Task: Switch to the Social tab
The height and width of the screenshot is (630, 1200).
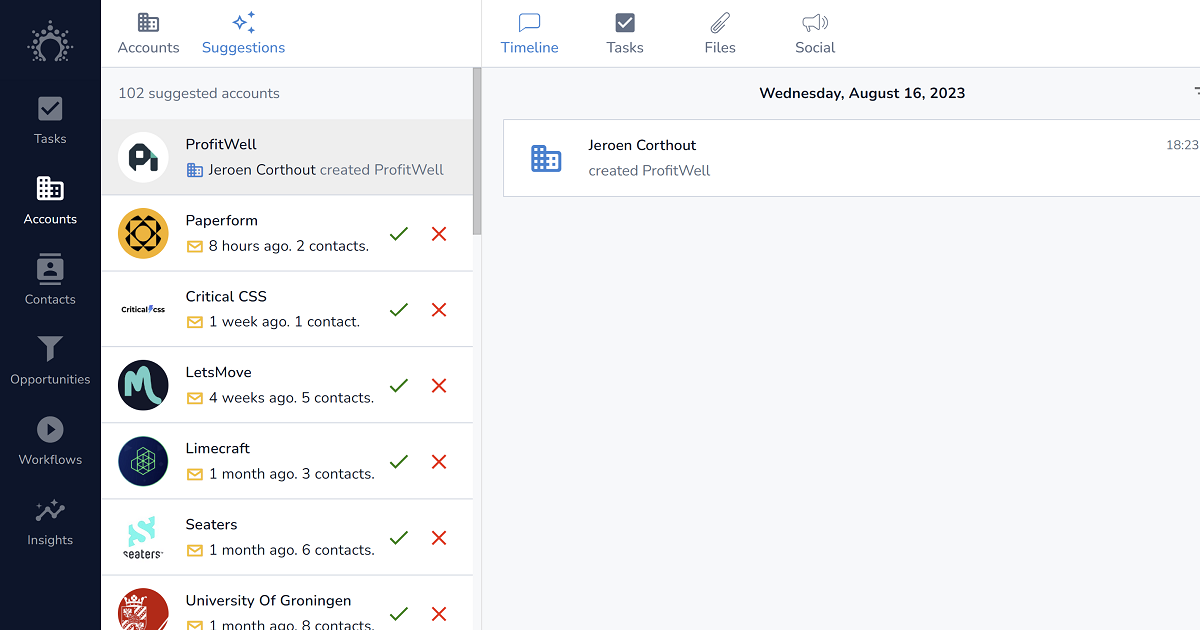Action: 815,34
